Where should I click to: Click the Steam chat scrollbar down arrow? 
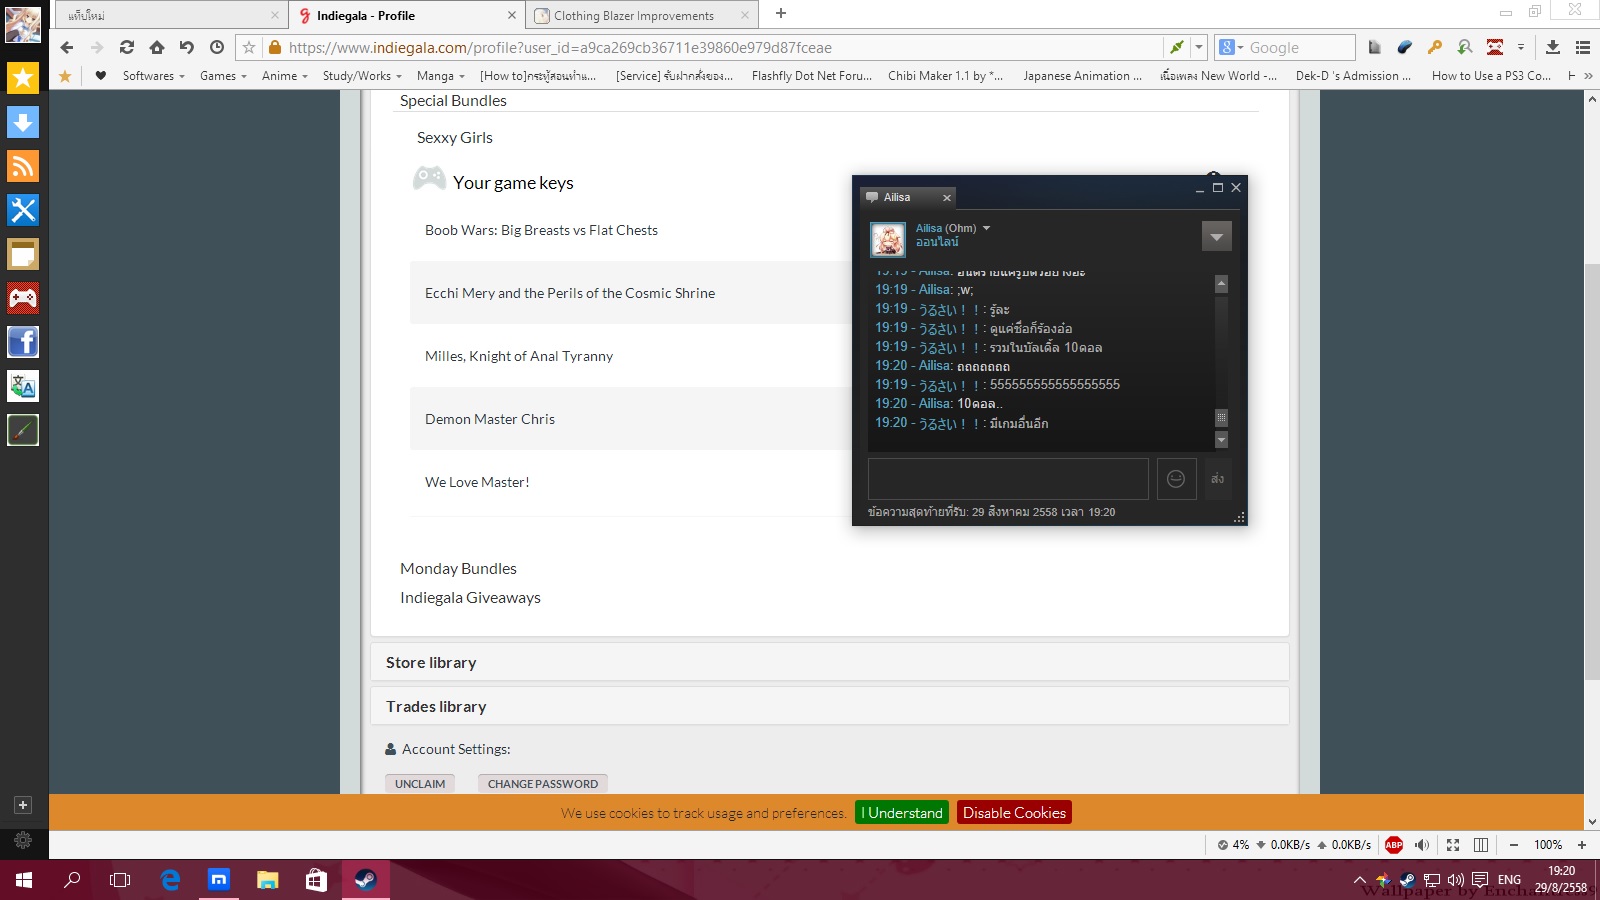point(1221,440)
